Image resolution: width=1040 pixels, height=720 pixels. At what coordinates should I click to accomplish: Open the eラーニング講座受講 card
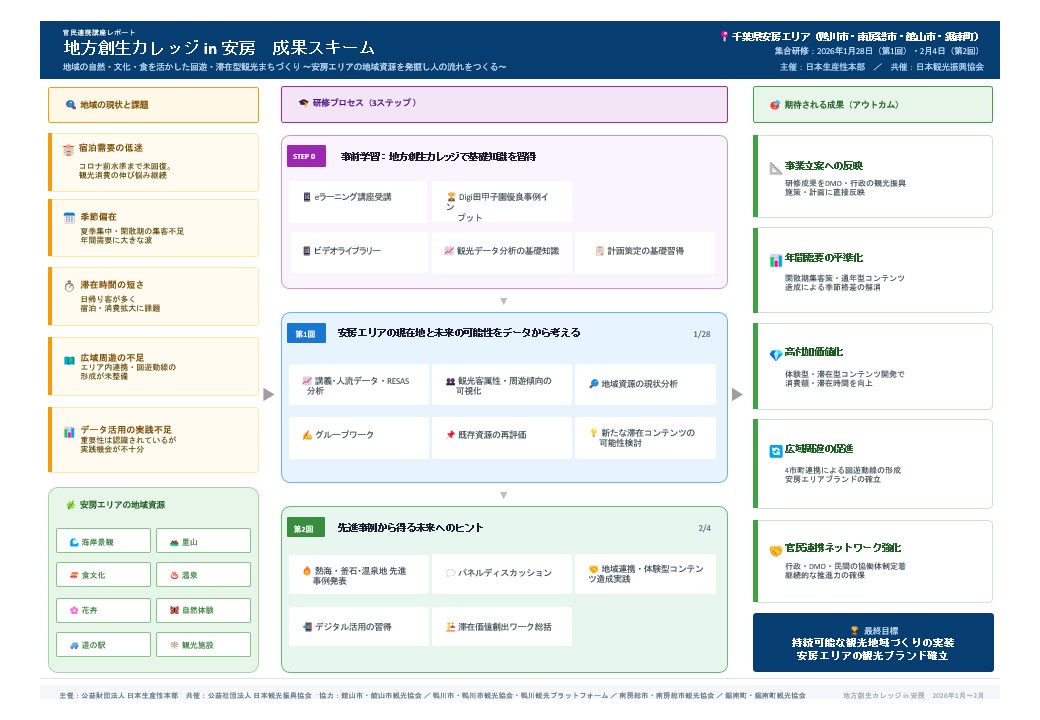point(358,197)
